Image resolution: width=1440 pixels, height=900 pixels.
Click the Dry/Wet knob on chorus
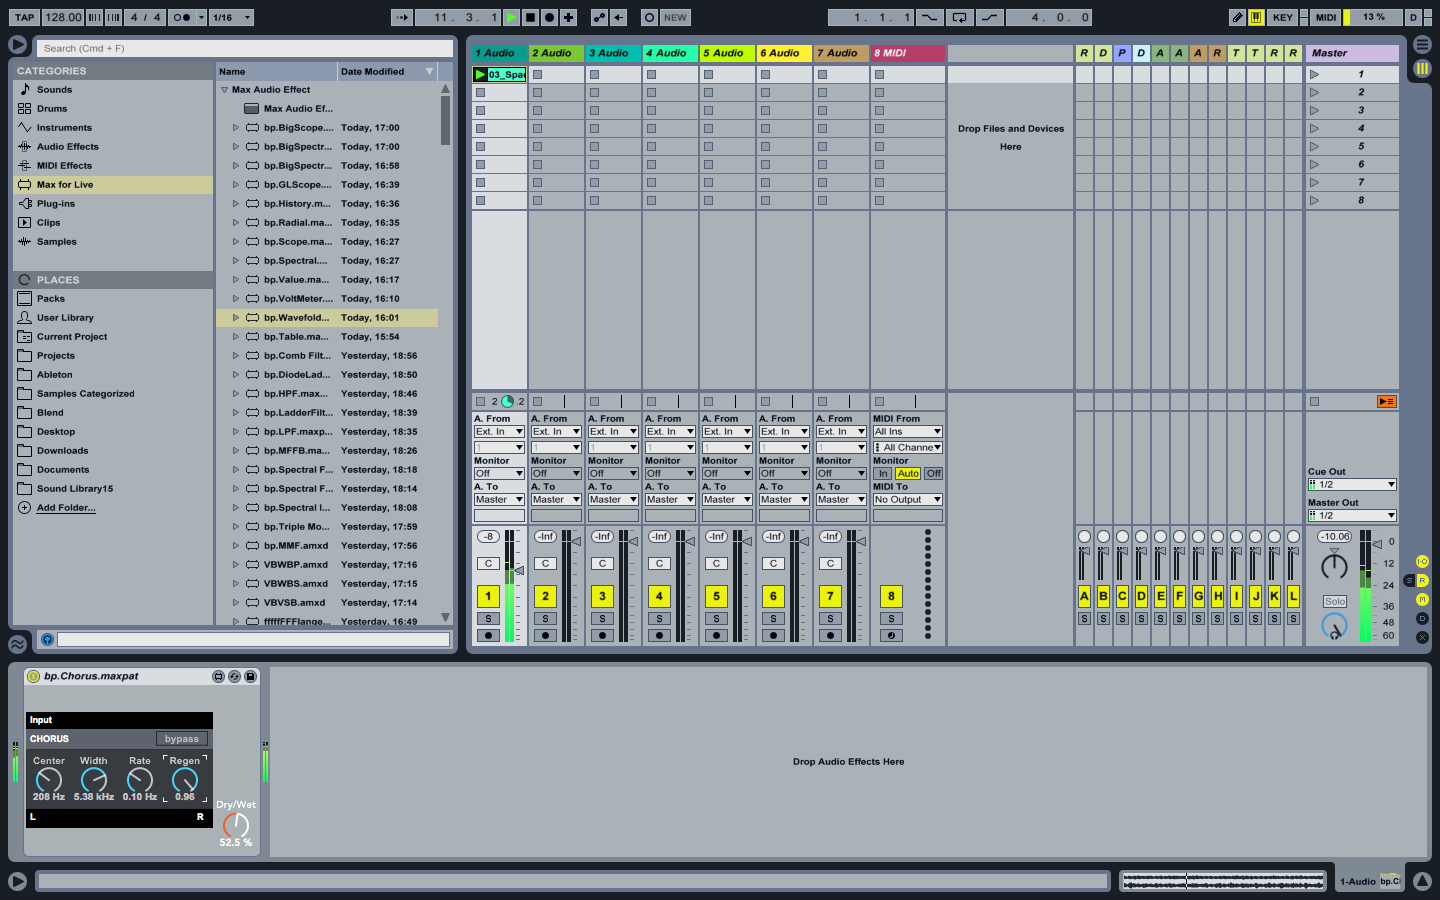[236, 824]
